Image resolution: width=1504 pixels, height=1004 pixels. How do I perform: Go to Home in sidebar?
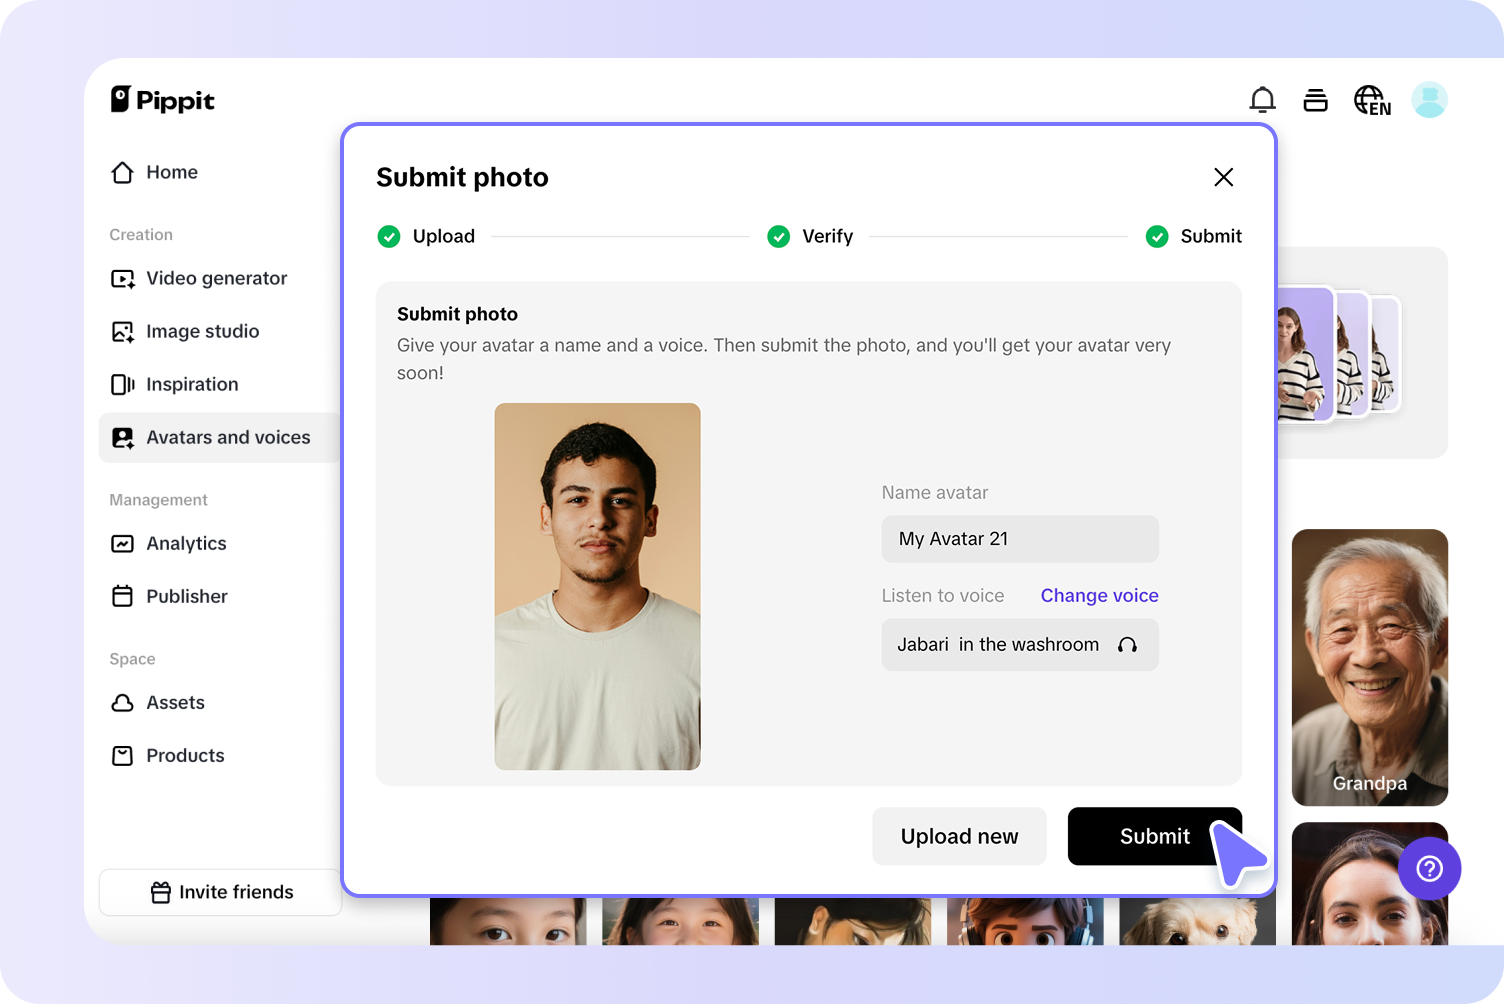(x=171, y=172)
